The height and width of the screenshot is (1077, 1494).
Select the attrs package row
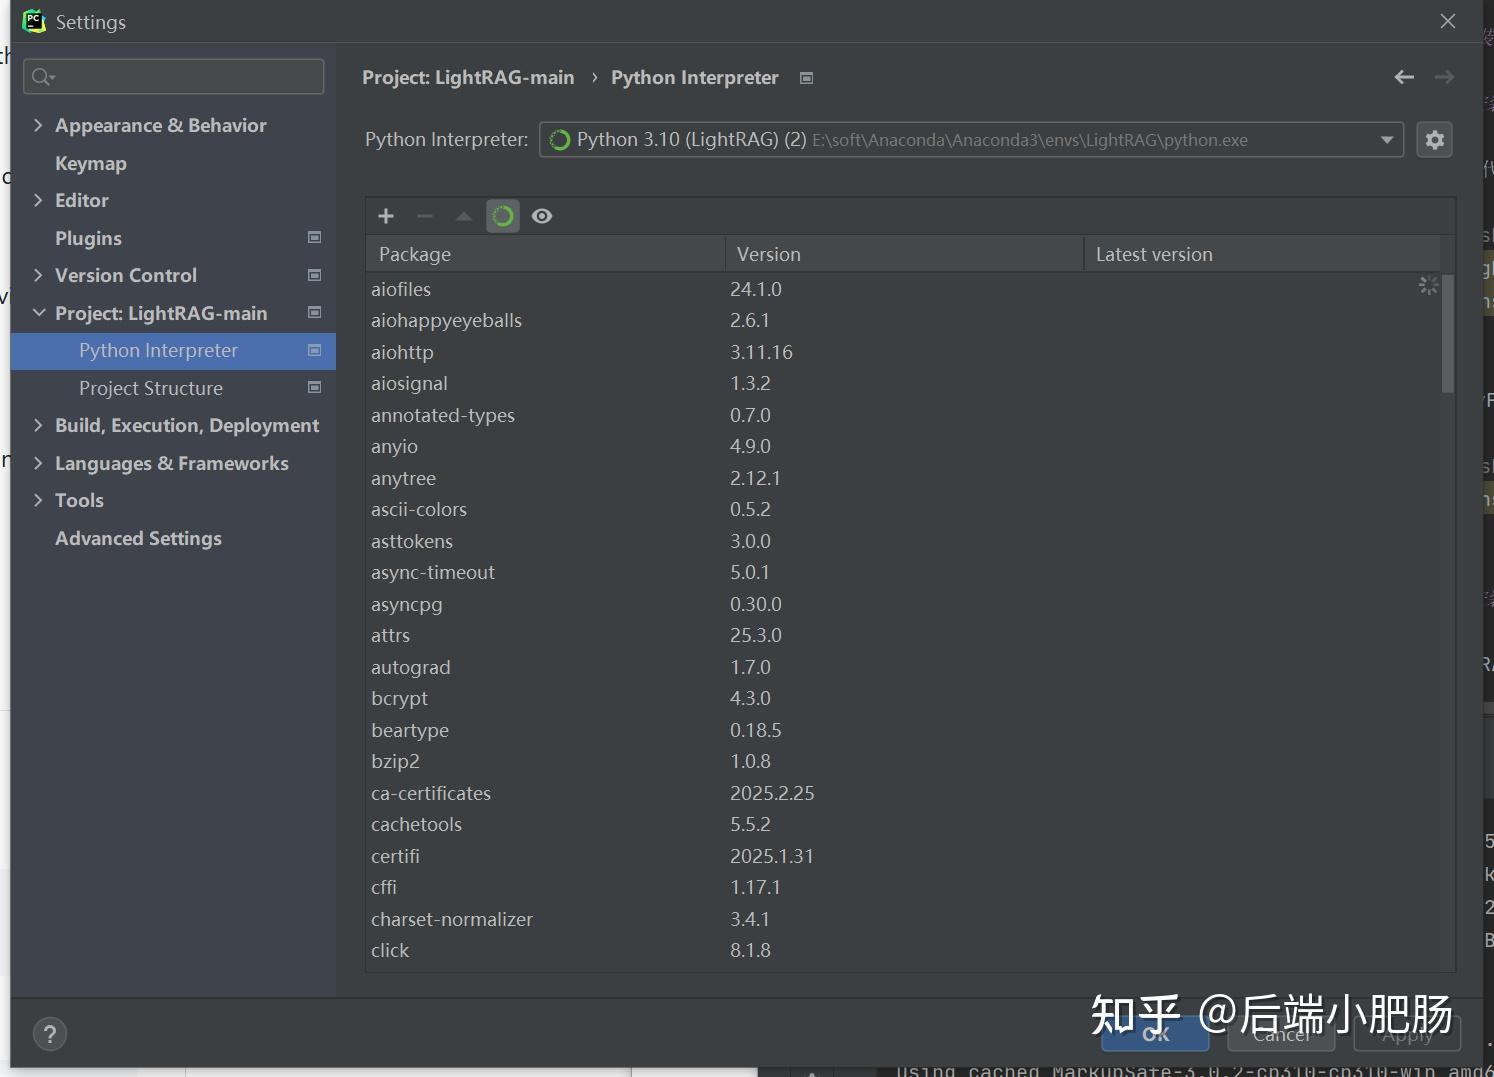(x=904, y=635)
